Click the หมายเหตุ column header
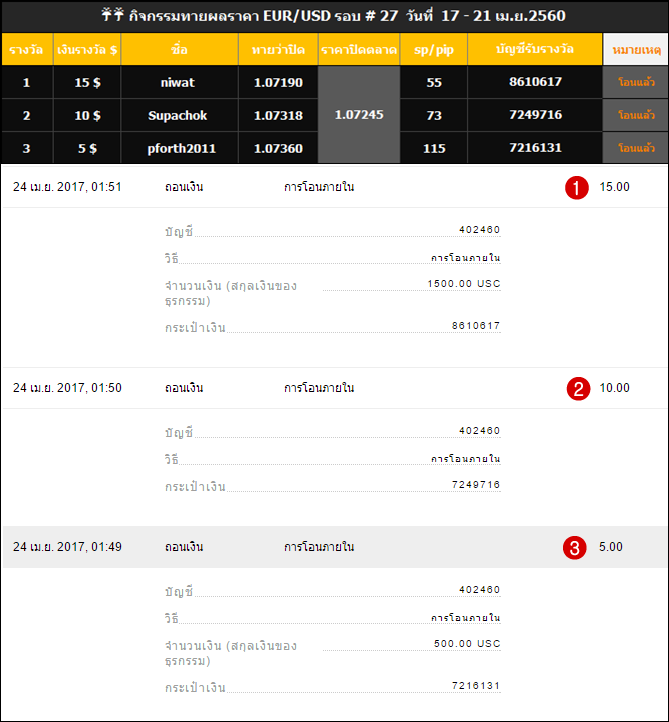 [635, 49]
